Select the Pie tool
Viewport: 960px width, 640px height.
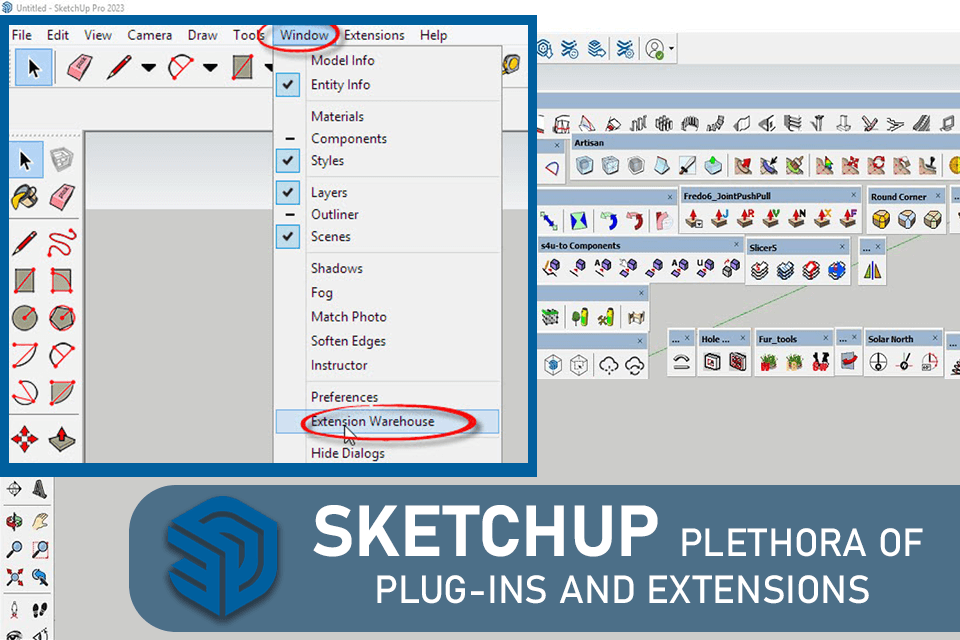click(62, 393)
